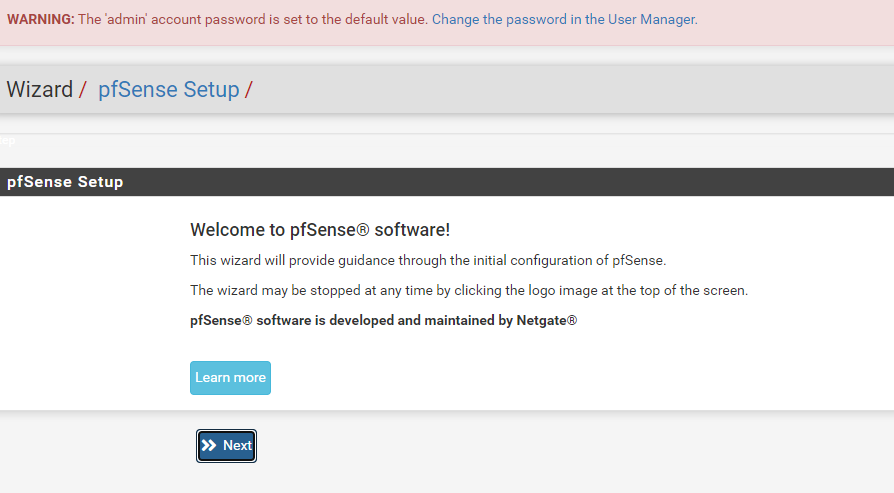This screenshot has height=493, width=894.
Task: Click the red slash after Wizard breadcrumb
Action: tap(82, 90)
